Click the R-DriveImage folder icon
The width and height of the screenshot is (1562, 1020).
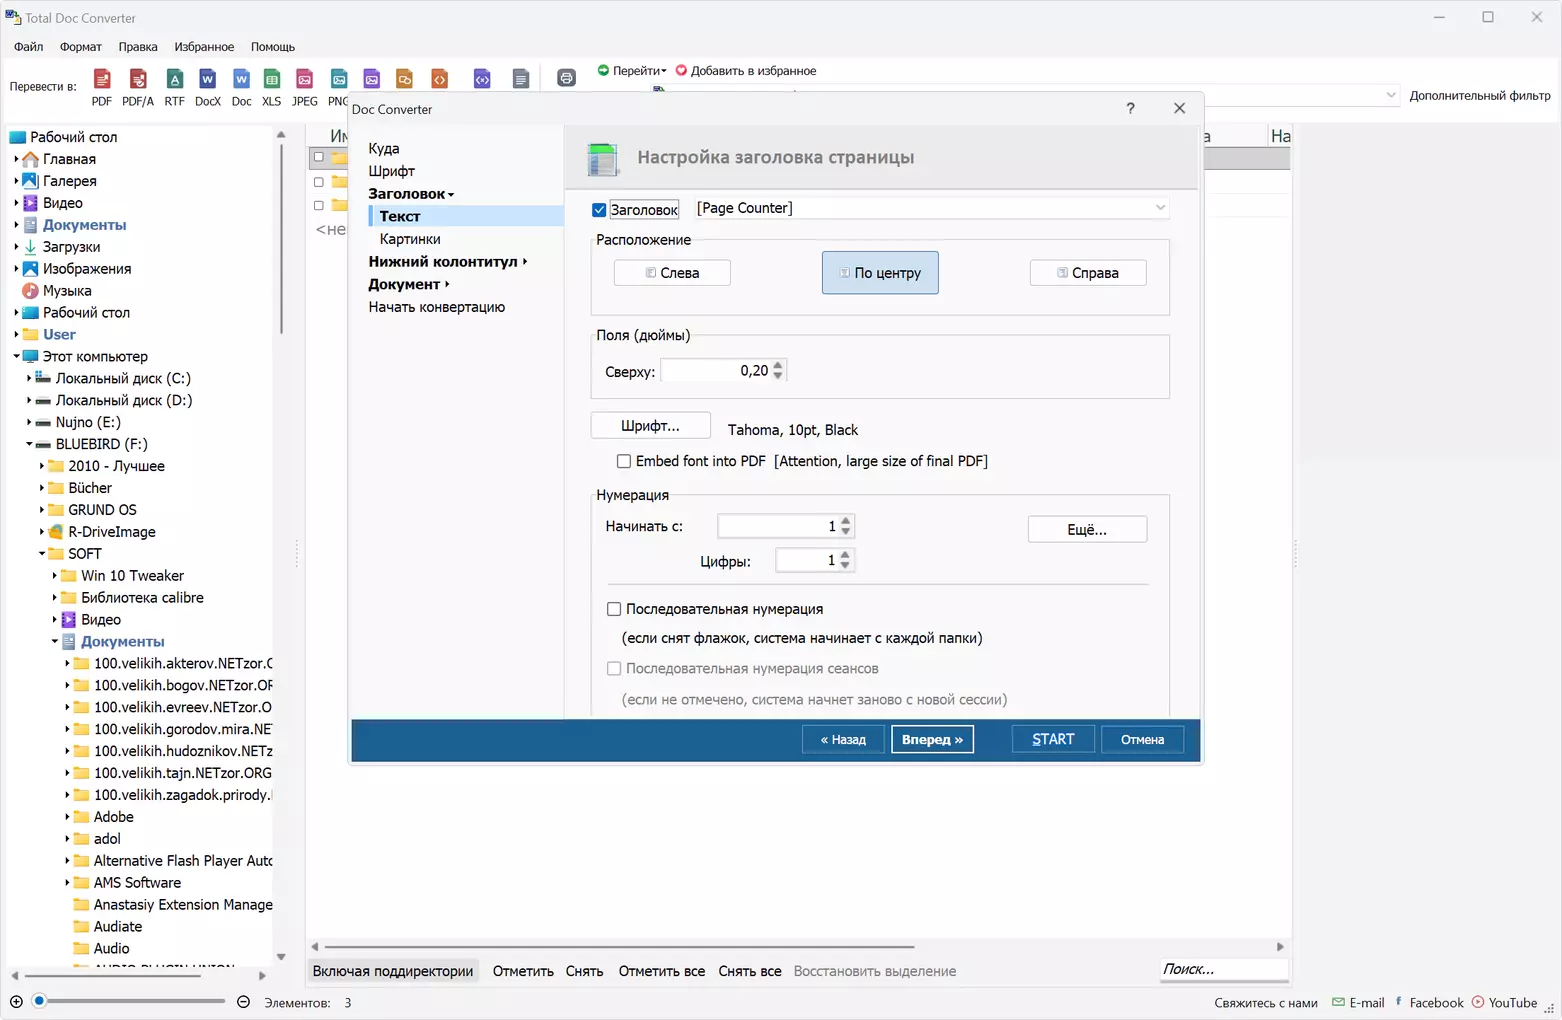[x=56, y=532]
